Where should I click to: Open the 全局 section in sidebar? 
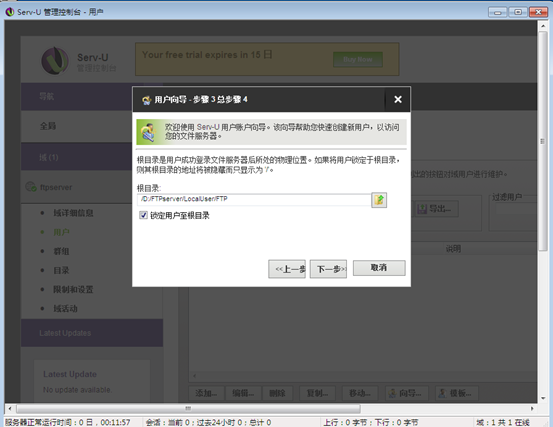77,126
